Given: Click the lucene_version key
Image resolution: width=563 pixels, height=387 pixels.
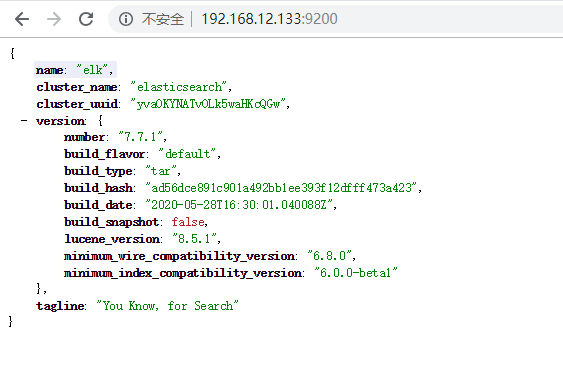Looking at the screenshot, I should coord(112,239).
